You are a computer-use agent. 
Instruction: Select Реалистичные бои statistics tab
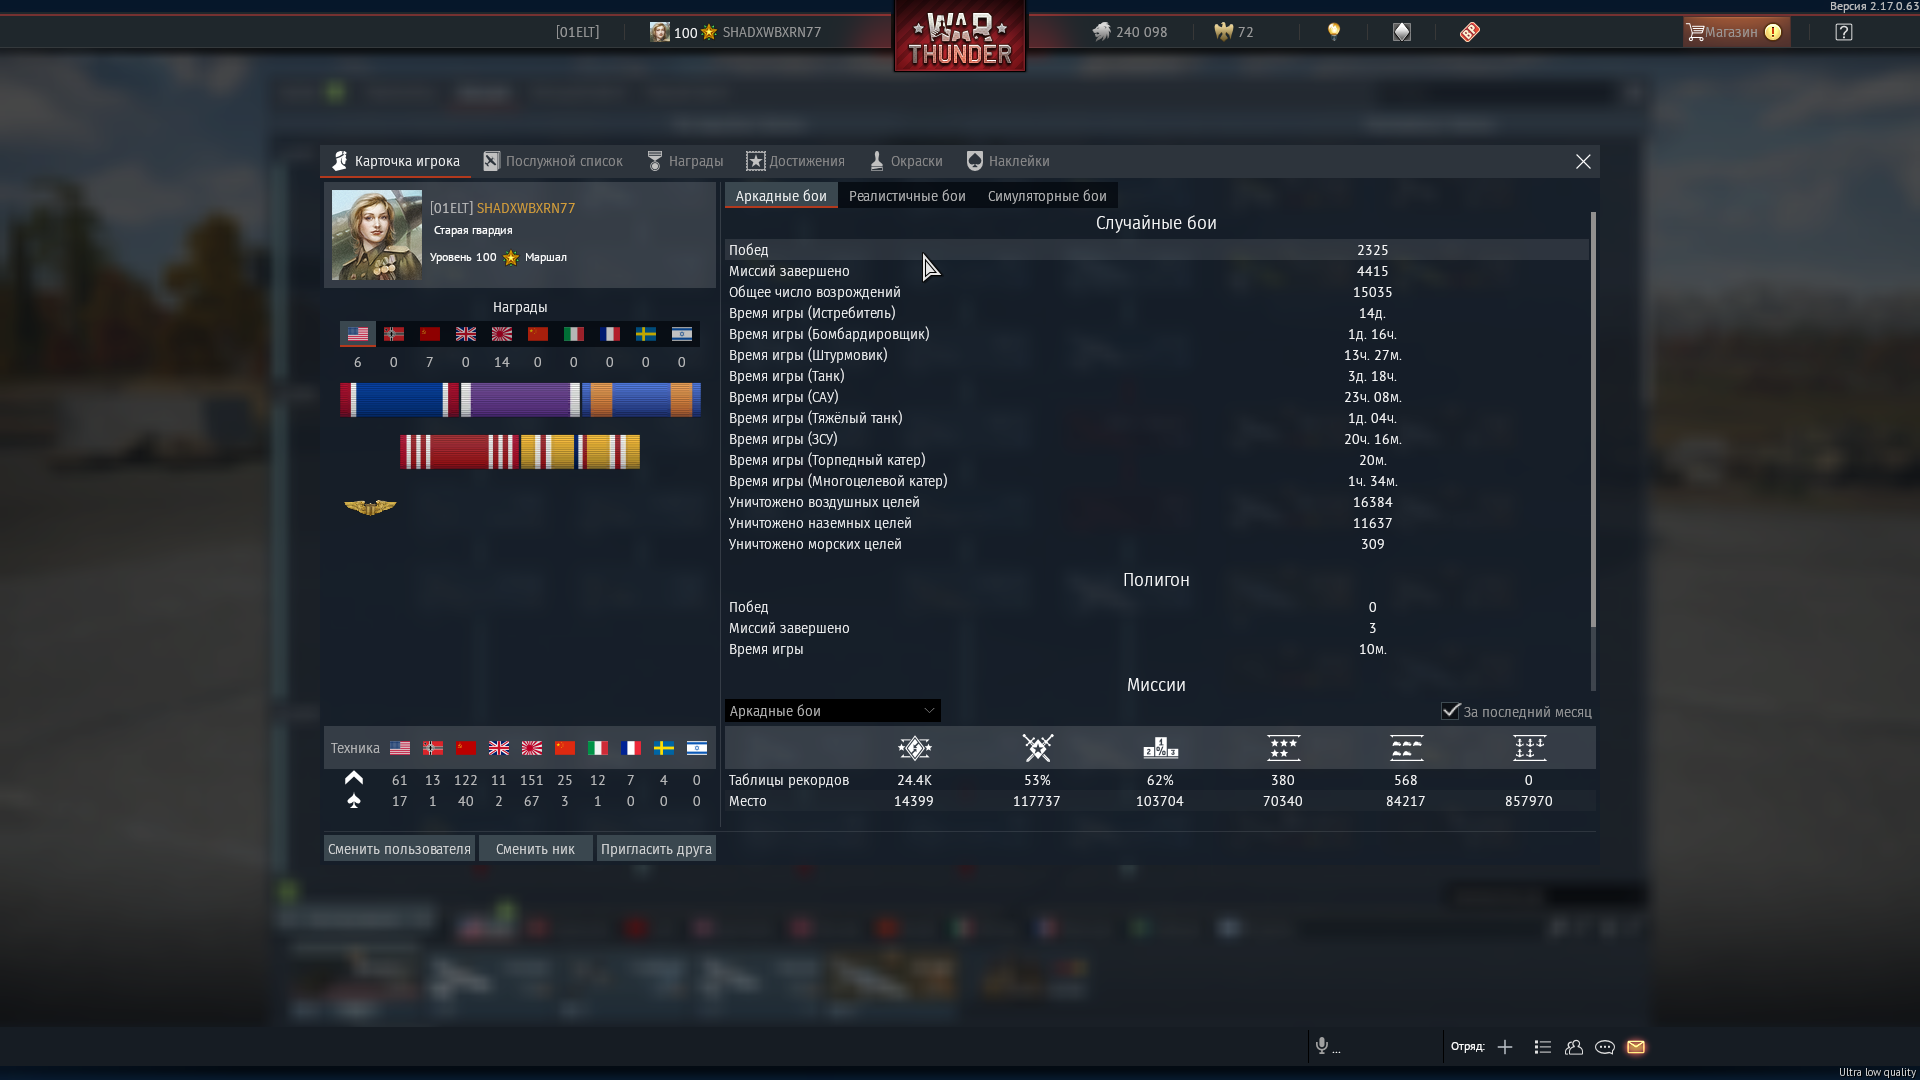(x=907, y=196)
